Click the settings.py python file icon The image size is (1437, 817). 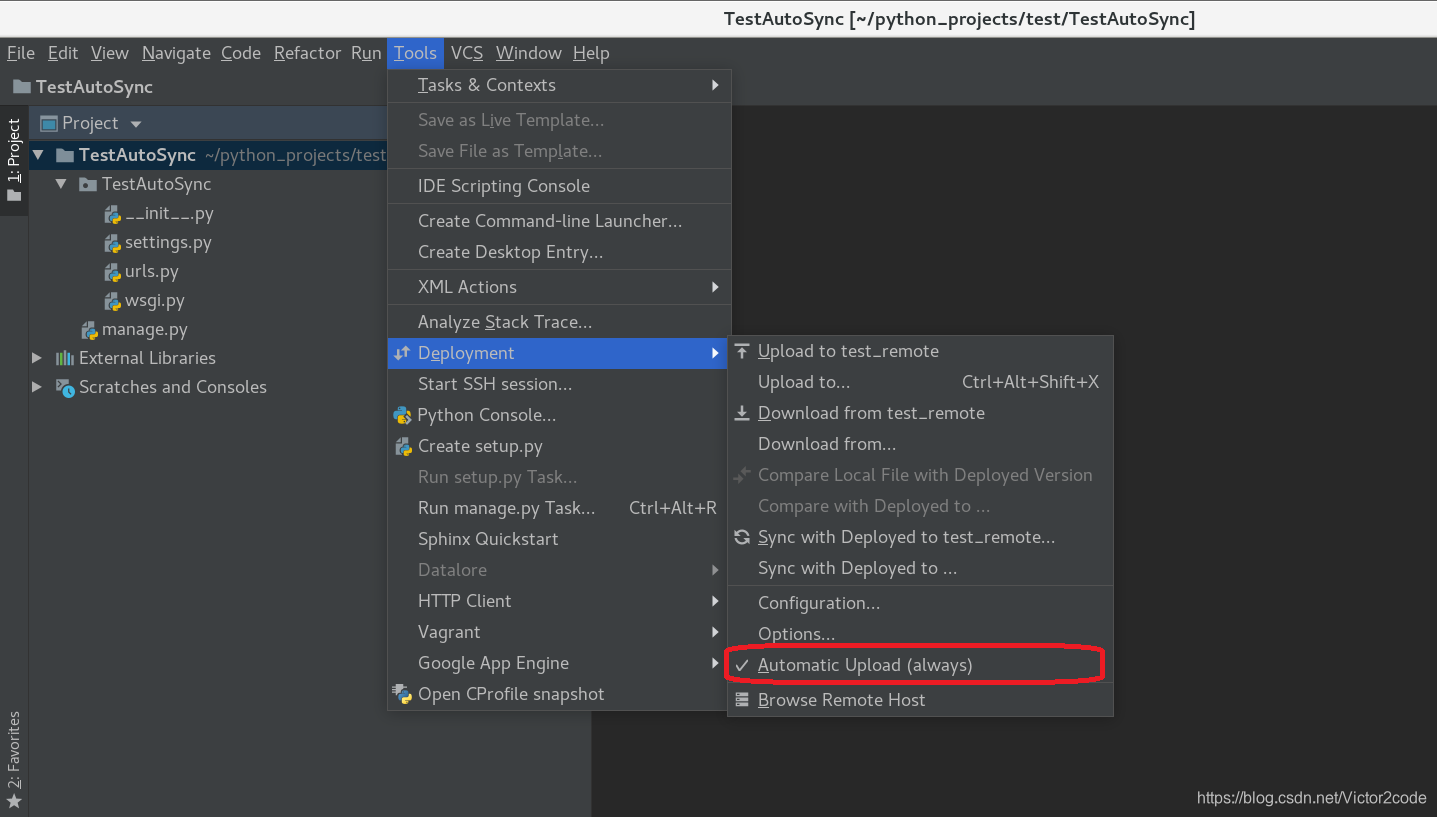click(x=113, y=243)
